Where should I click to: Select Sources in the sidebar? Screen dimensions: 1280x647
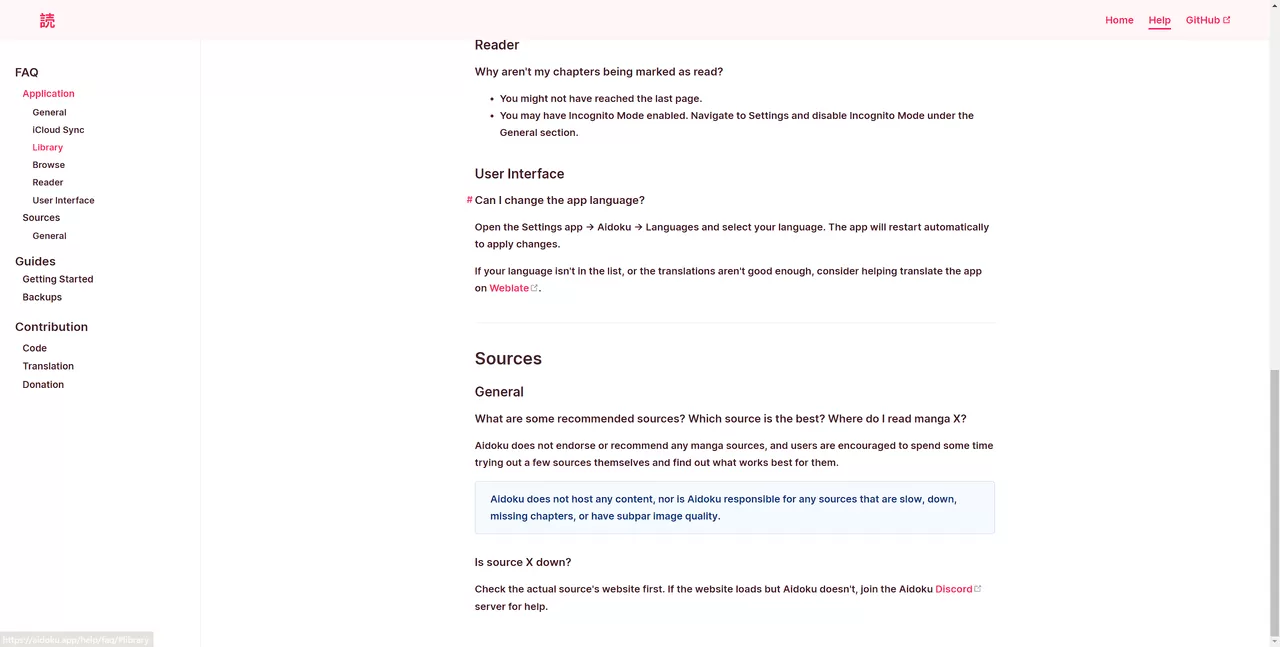pos(41,218)
